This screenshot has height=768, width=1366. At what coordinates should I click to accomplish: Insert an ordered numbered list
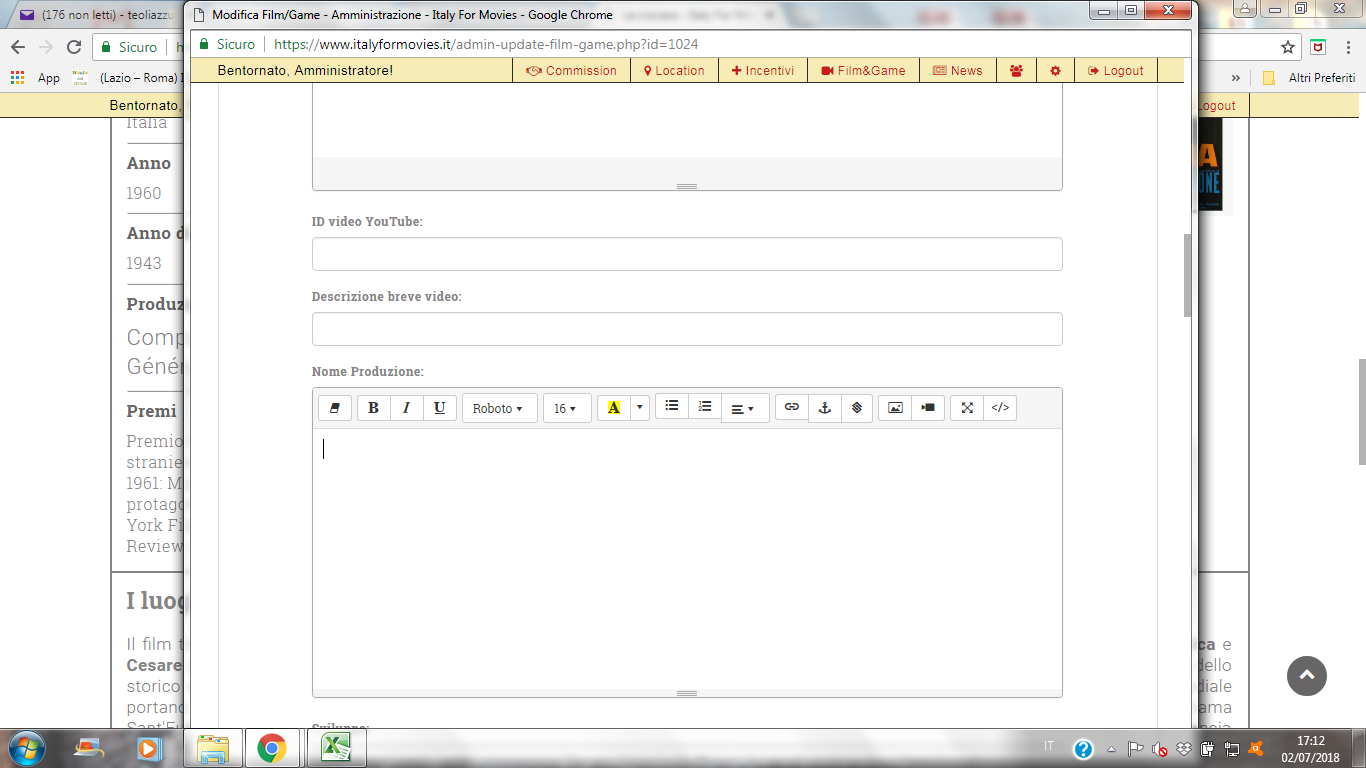pyautogui.click(x=705, y=406)
